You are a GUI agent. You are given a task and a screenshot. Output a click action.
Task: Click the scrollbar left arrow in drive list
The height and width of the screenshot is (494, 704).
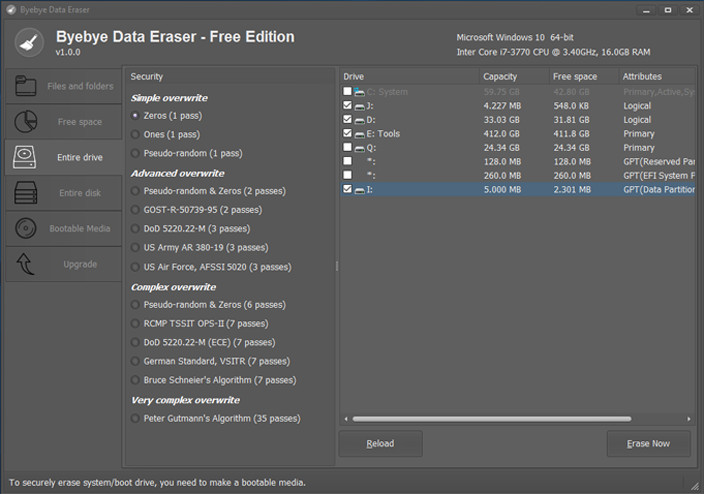(346, 419)
